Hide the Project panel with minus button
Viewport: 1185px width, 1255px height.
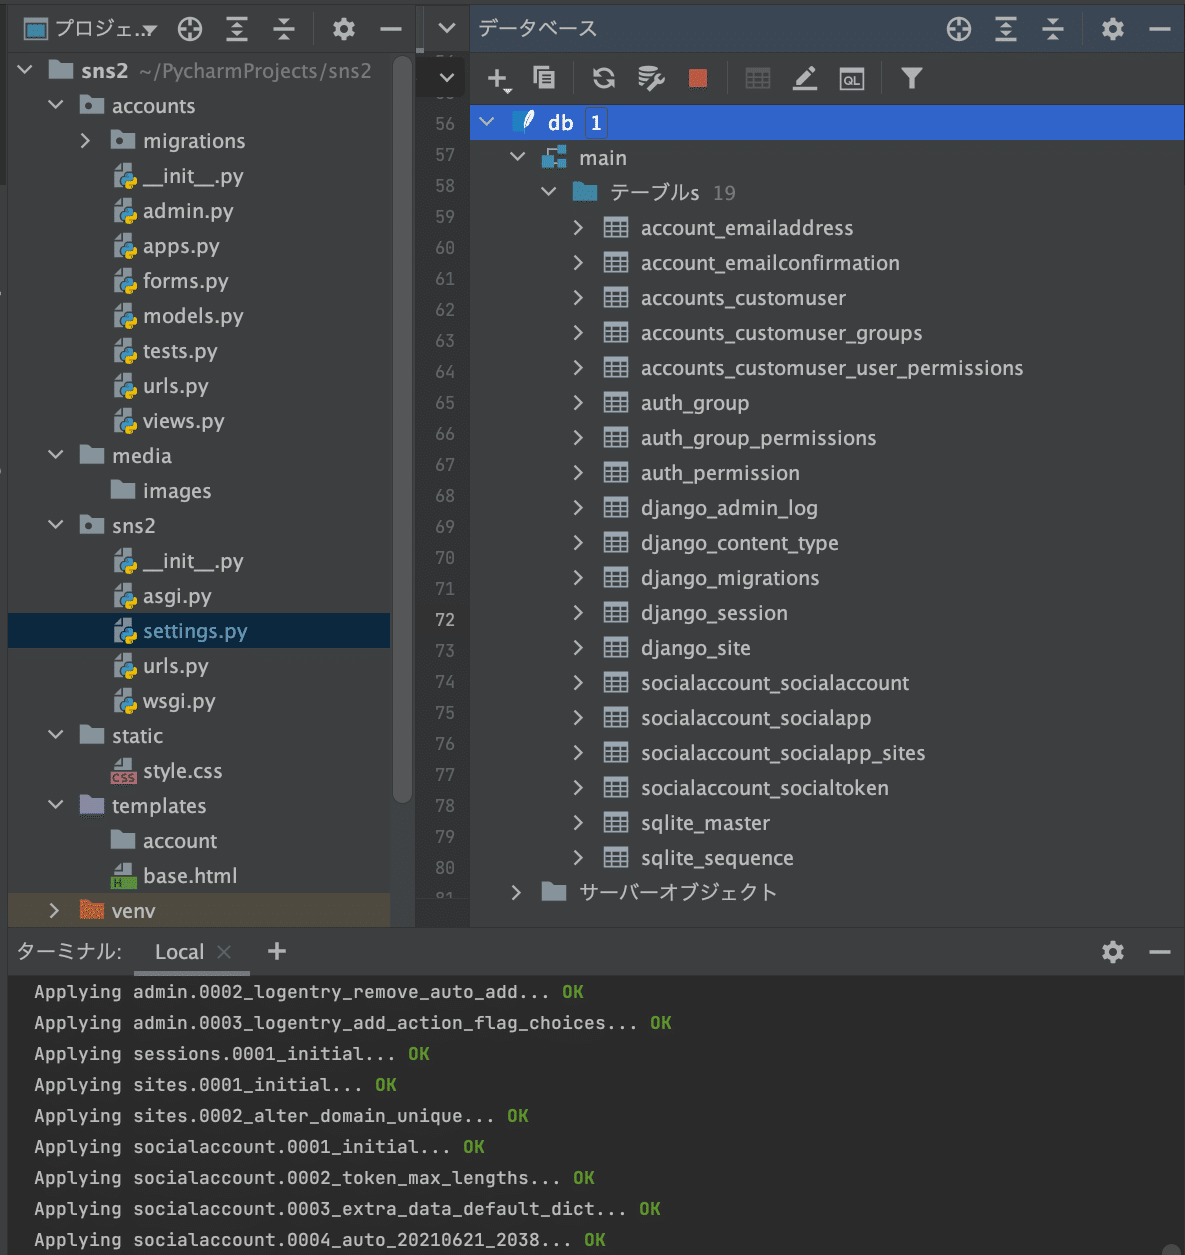(x=391, y=29)
